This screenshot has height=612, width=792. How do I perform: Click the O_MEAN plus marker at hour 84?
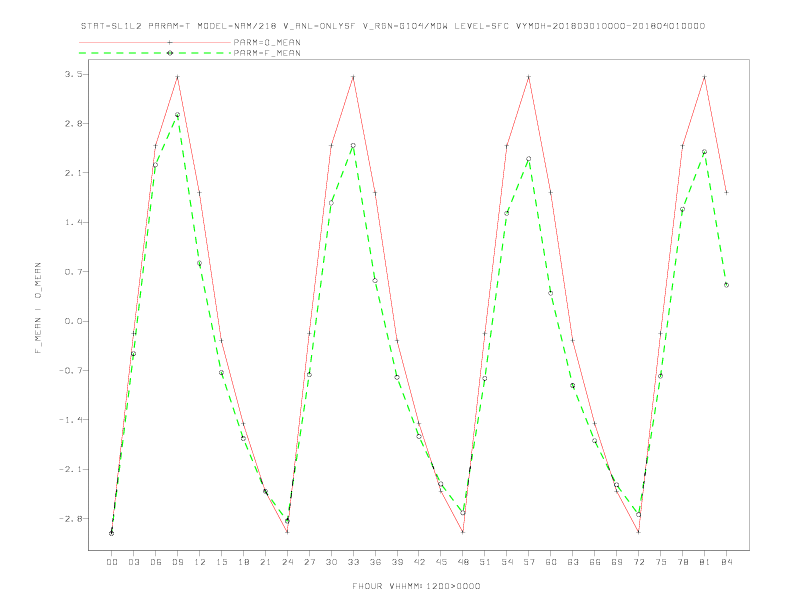[726, 192]
